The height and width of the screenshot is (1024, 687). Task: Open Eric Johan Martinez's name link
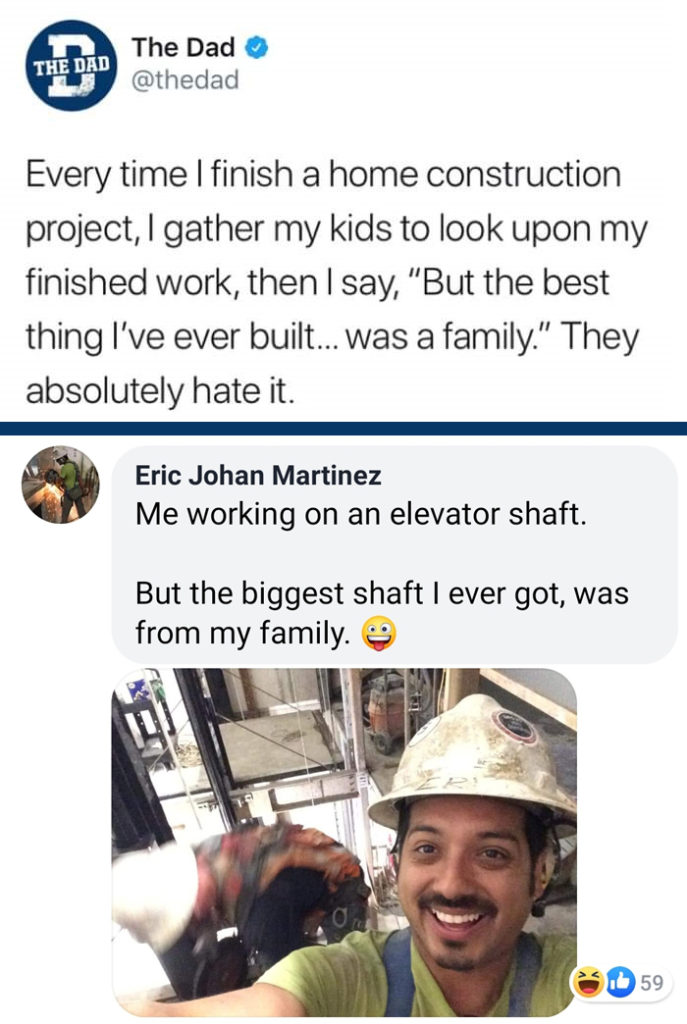click(258, 476)
